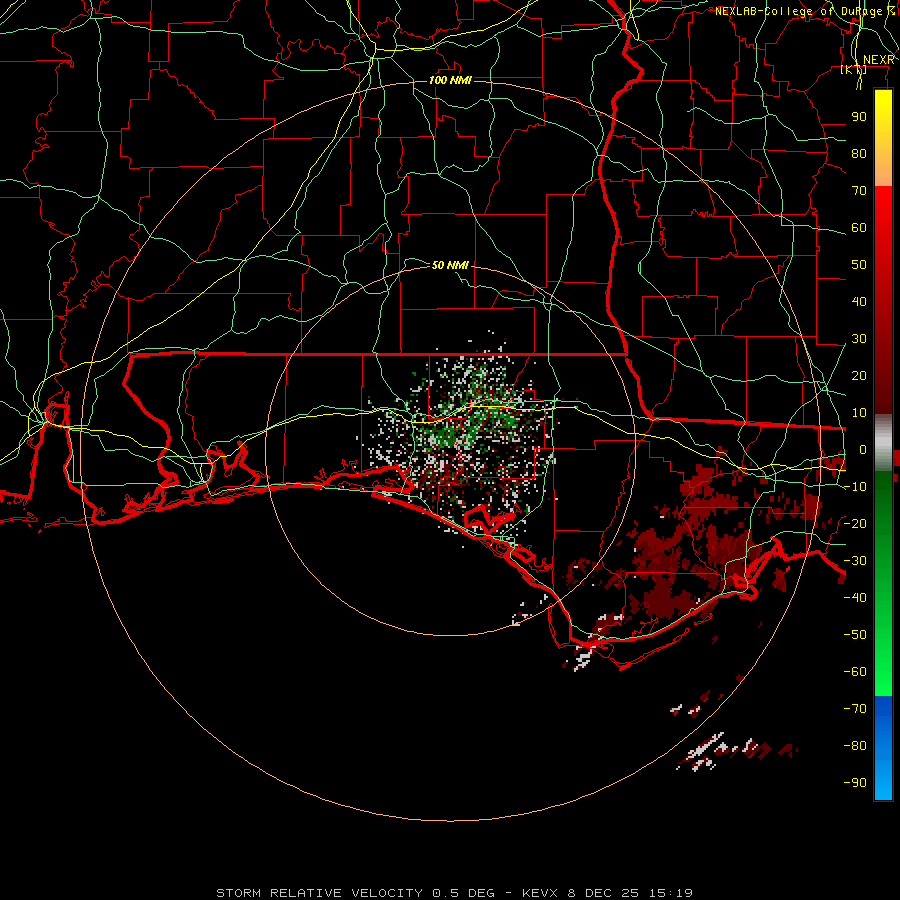This screenshot has height=900, width=900.
Task: Click the "50 NMI" range ring label
Action: coord(450,265)
